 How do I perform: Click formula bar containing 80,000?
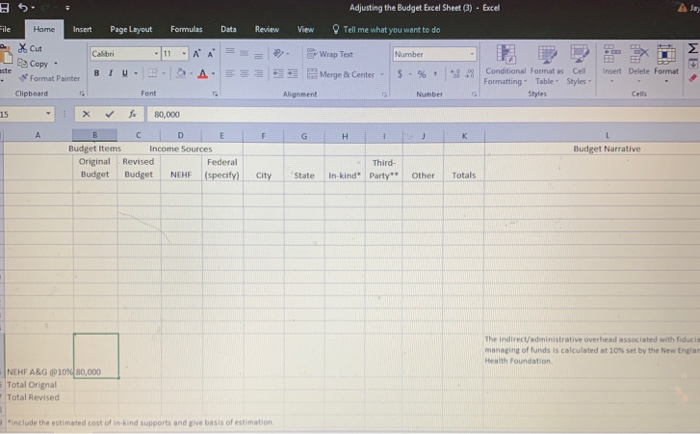click(x=423, y=114)
